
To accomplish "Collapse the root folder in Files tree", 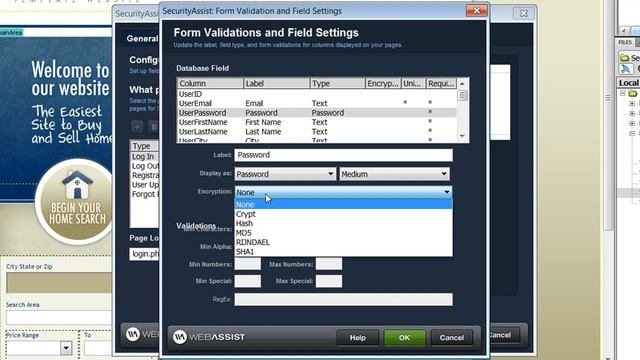I will pos(623,93).
